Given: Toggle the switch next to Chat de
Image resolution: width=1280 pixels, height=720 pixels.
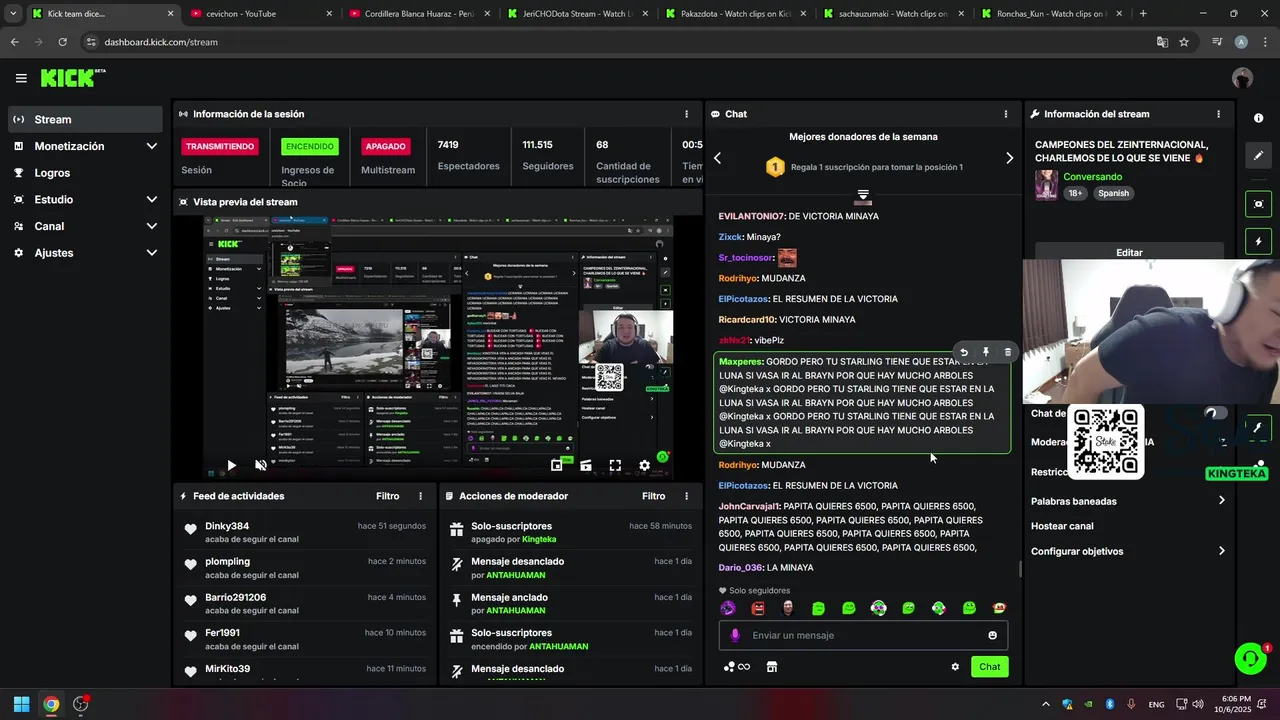Looking at the screenshot, I should click(1215, 413).
